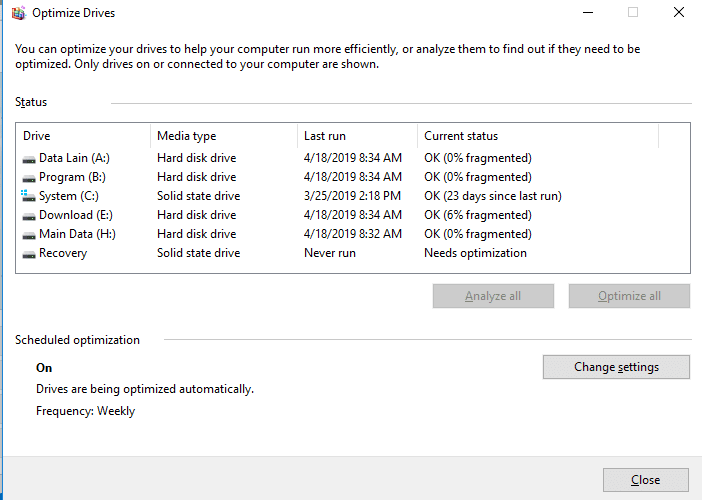Select the Recovery row's Needs optimization status
Viewport: 702px width, 500px height.
tap(475, 253)
